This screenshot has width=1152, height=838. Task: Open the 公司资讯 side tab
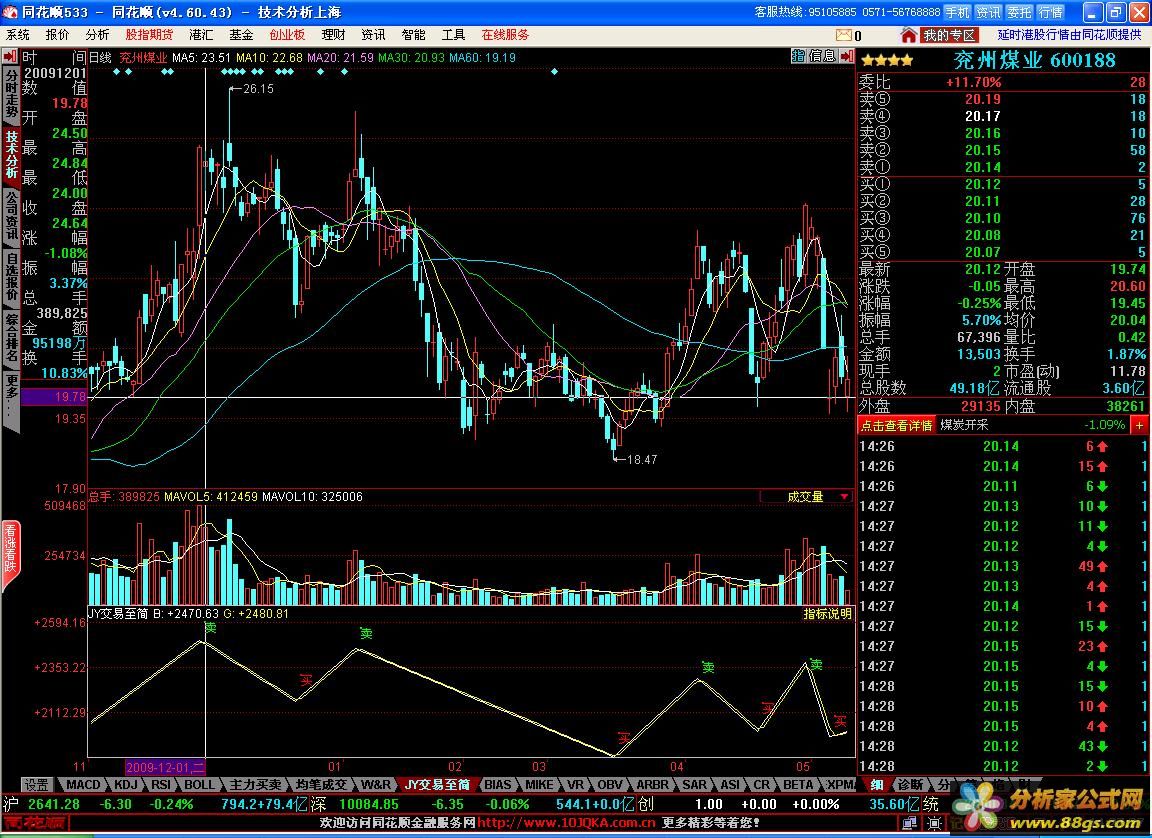[x=10, y=217]
